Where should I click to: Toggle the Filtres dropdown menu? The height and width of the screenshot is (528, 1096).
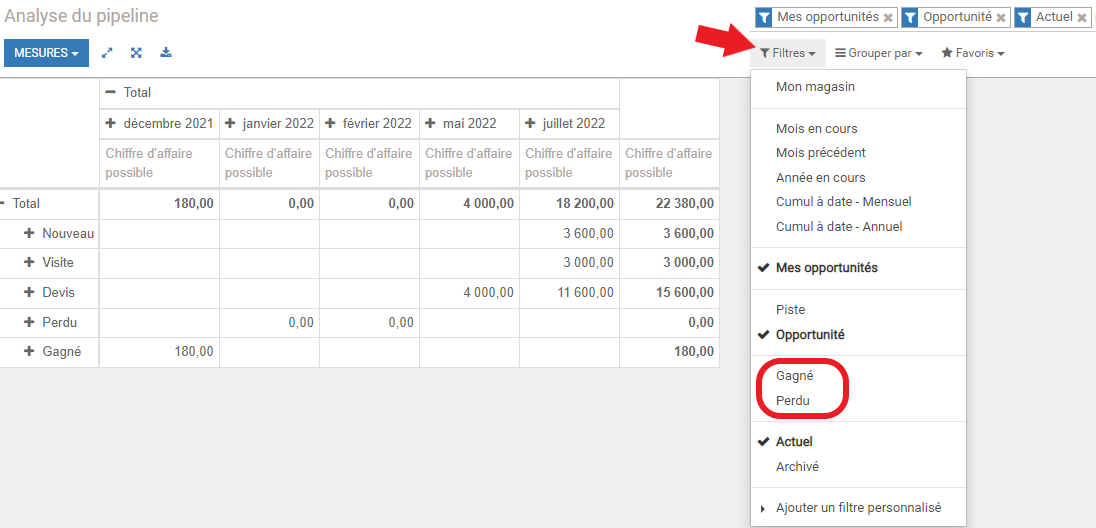point(788,53)
